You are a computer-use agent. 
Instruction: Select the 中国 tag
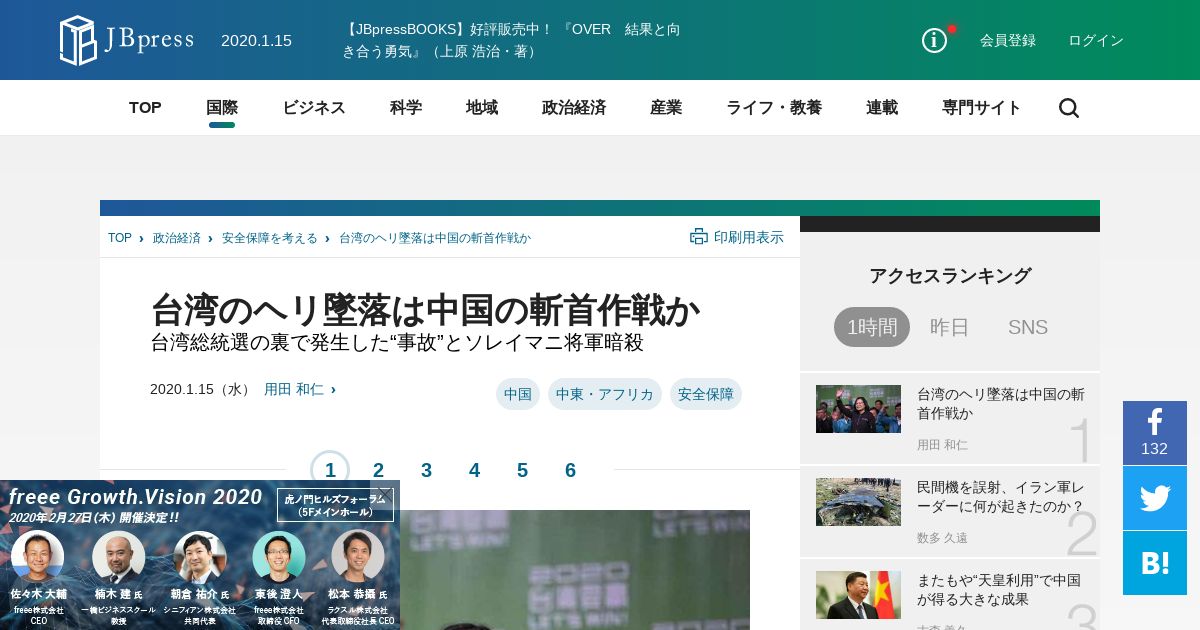(x=518, y=394)
